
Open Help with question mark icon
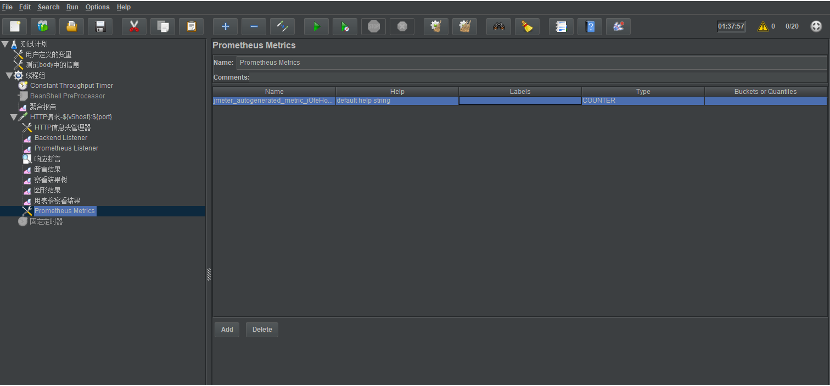590,26
